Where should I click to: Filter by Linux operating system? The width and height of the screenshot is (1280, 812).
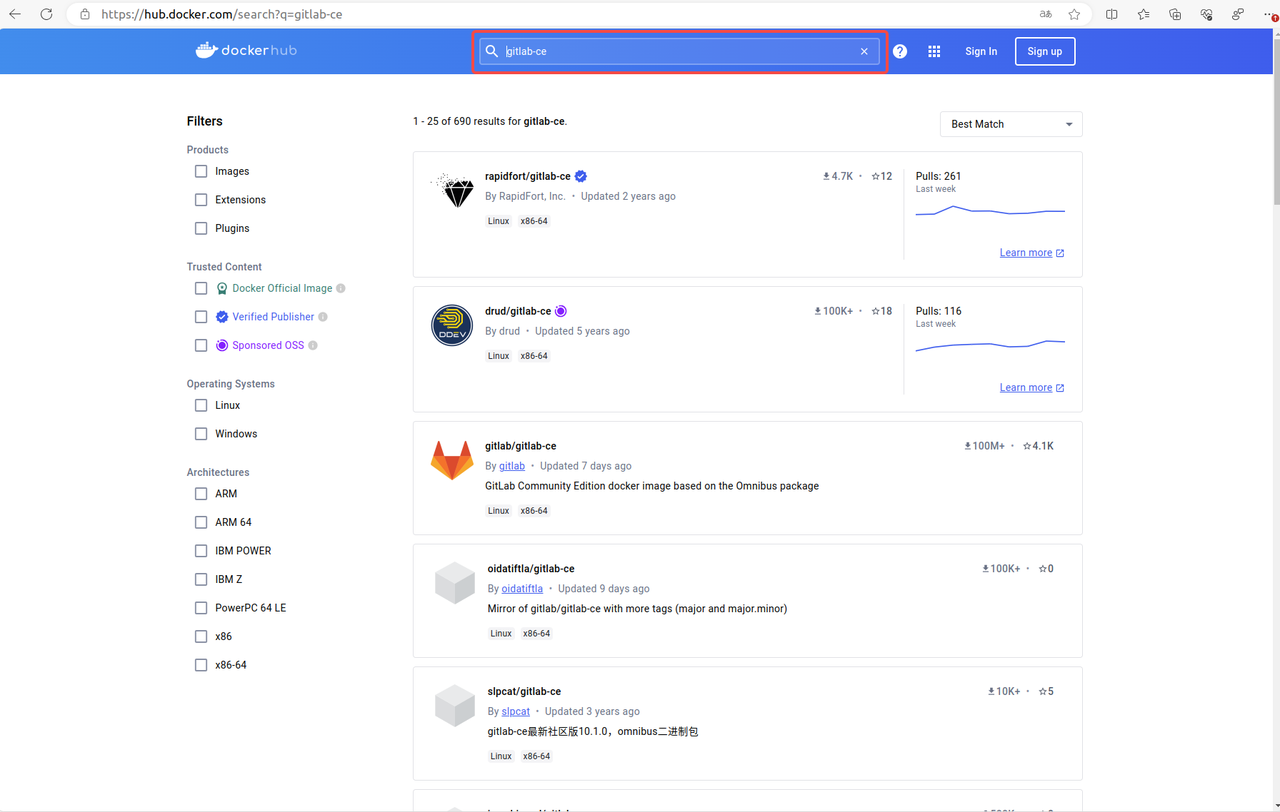[x=201, y=405]
